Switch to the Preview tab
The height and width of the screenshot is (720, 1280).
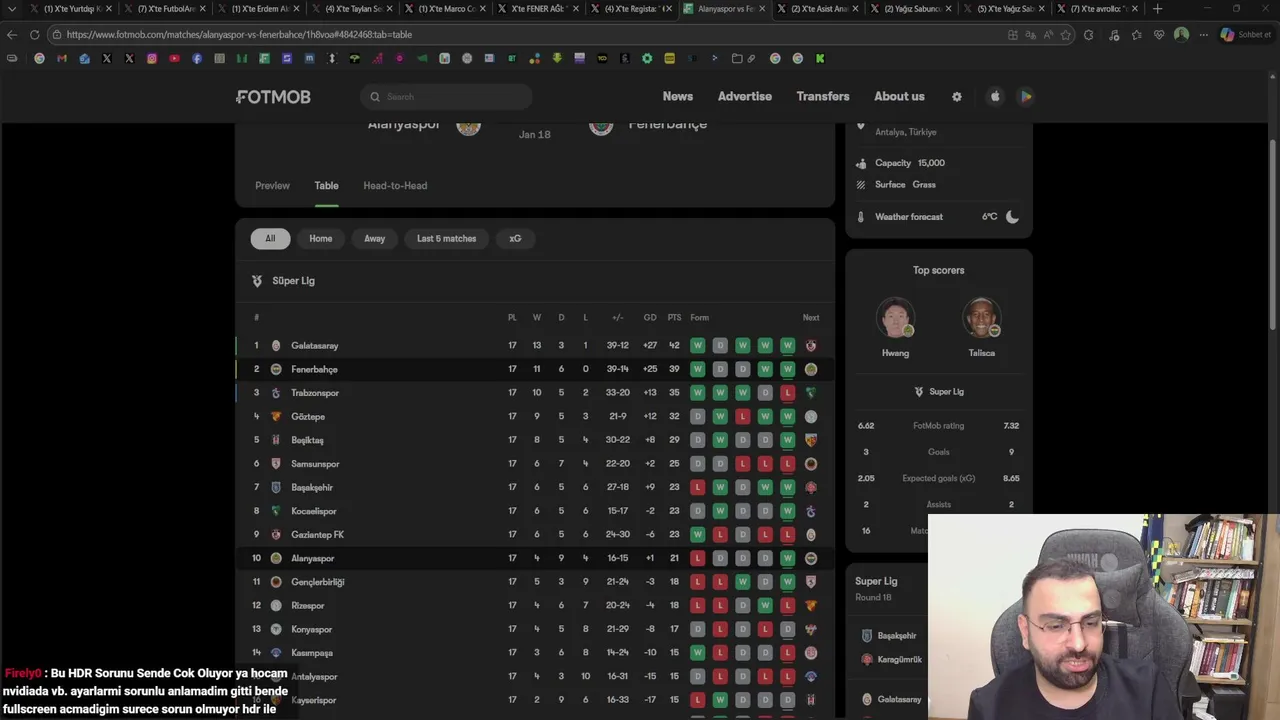pos(272,186)
